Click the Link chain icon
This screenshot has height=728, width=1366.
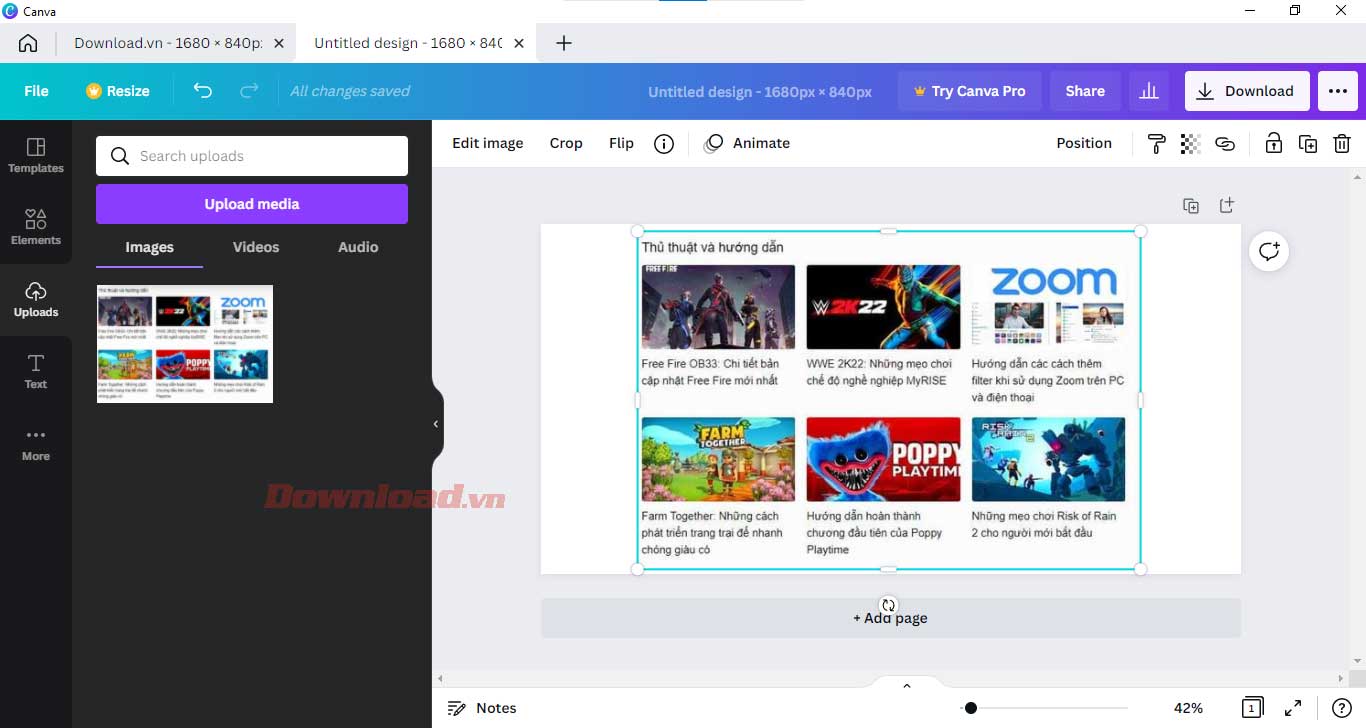(1225, 144)
